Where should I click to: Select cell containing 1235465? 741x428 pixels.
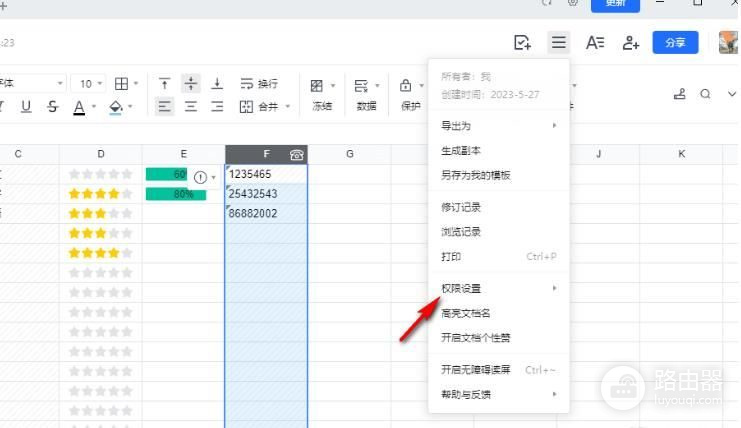click(266, 174)
